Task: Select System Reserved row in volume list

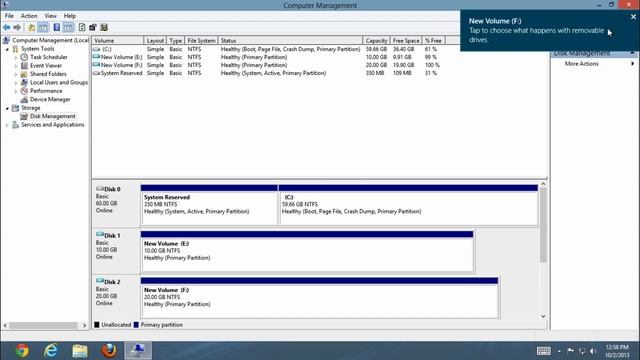Action: point(267,73)
